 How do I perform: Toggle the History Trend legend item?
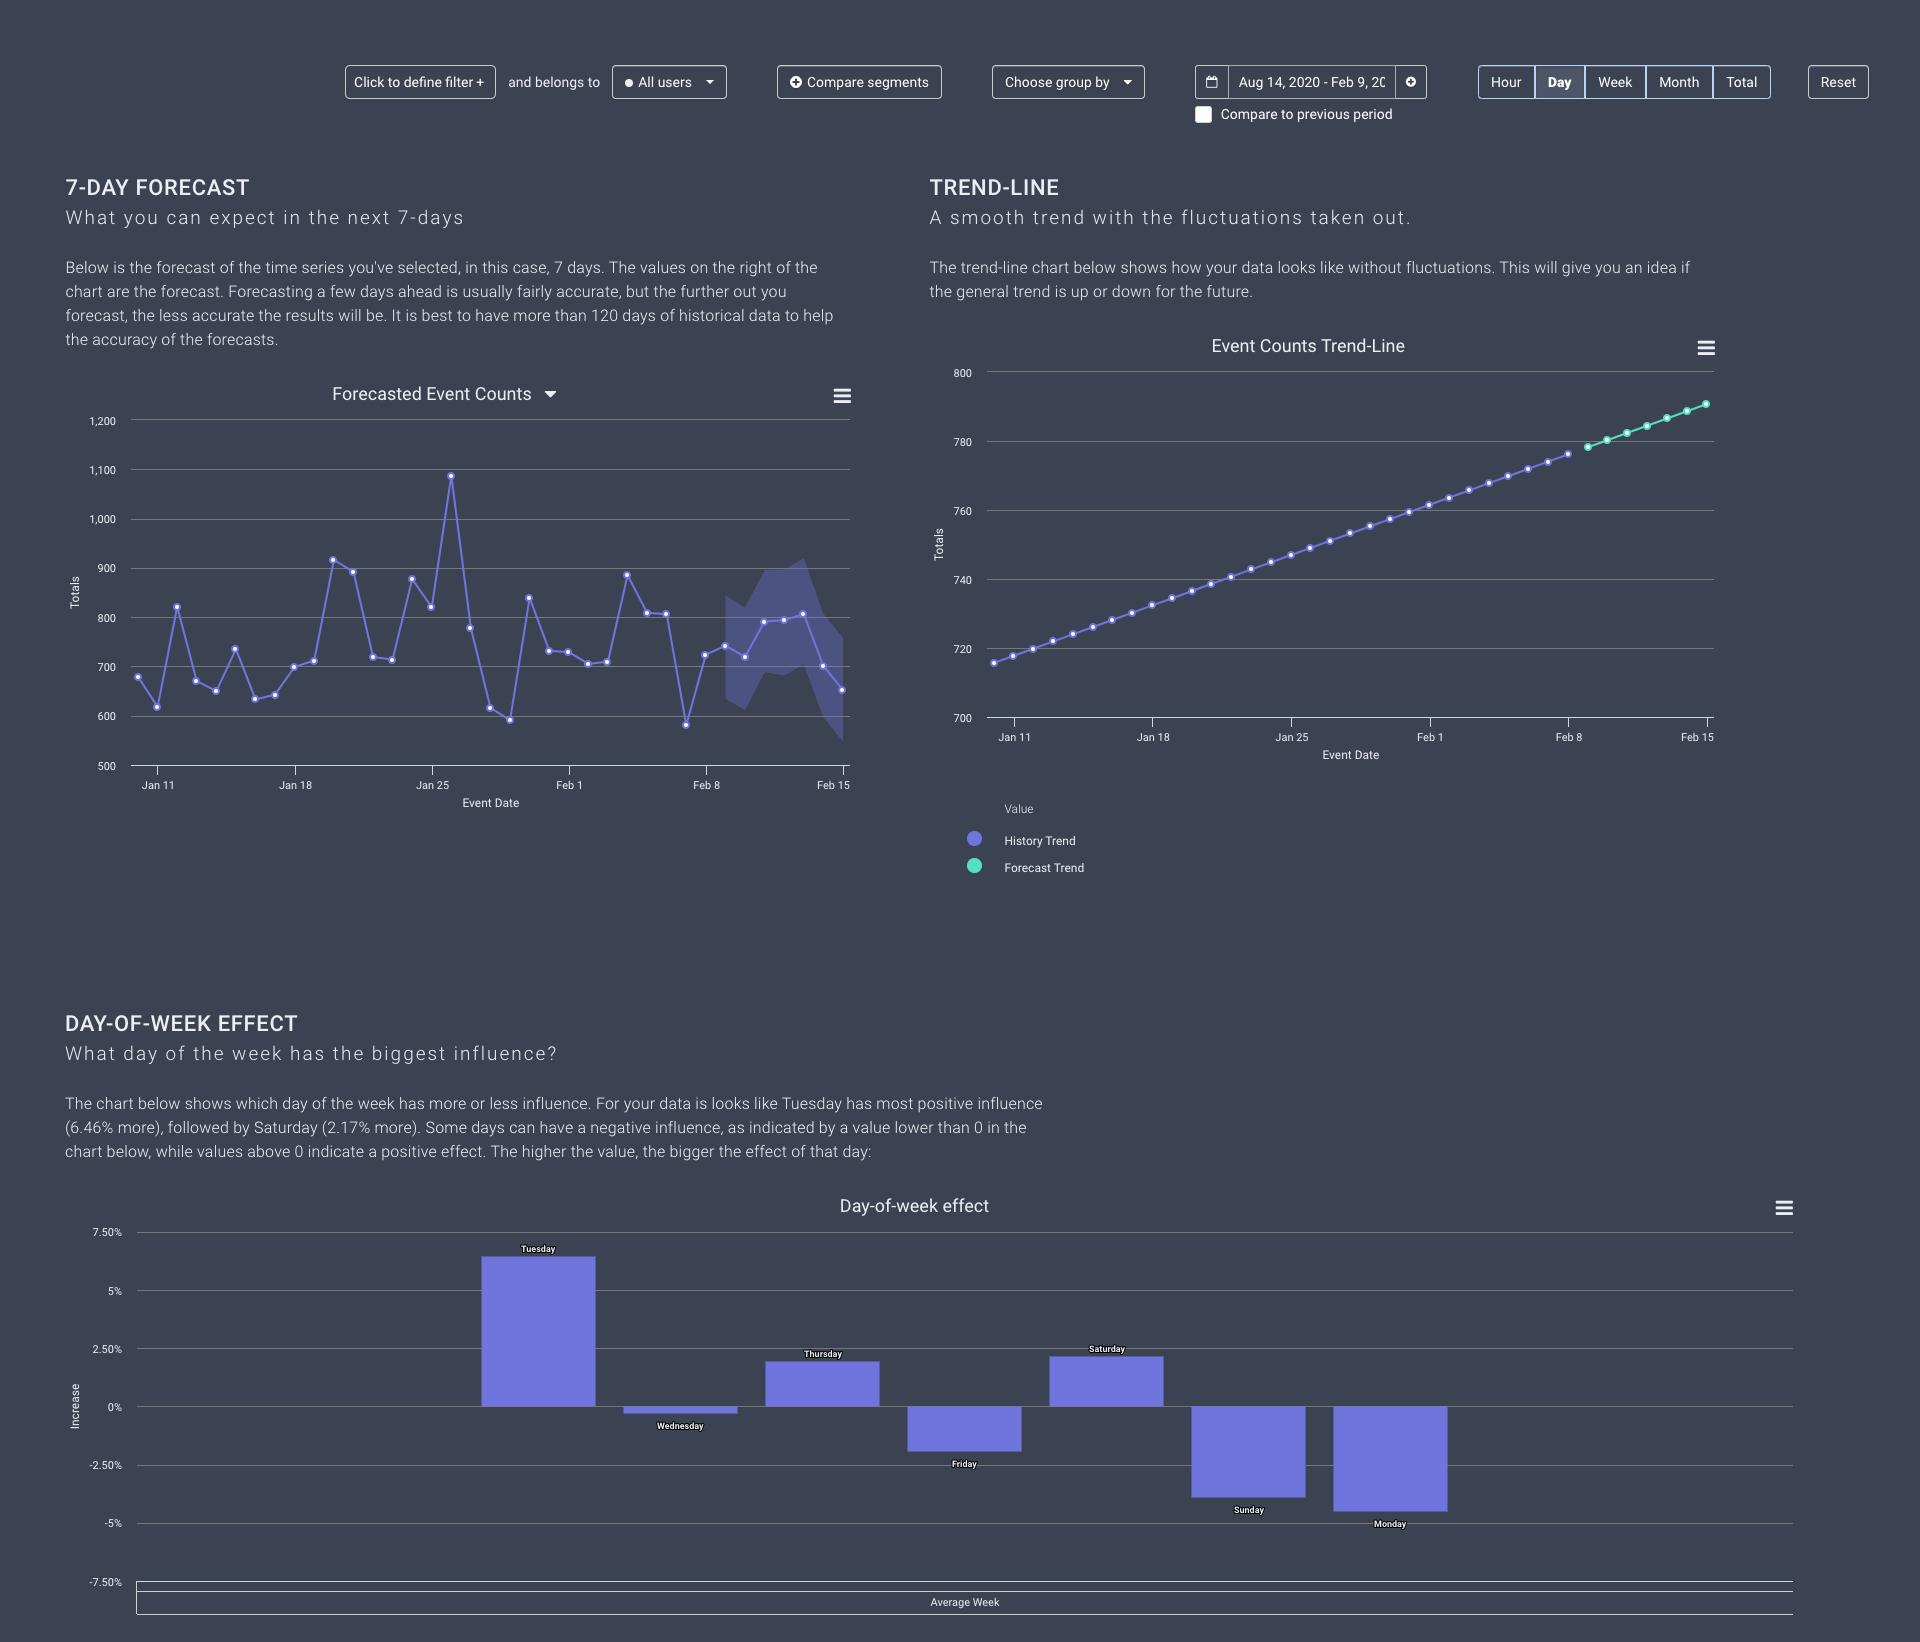[1039, 841]
